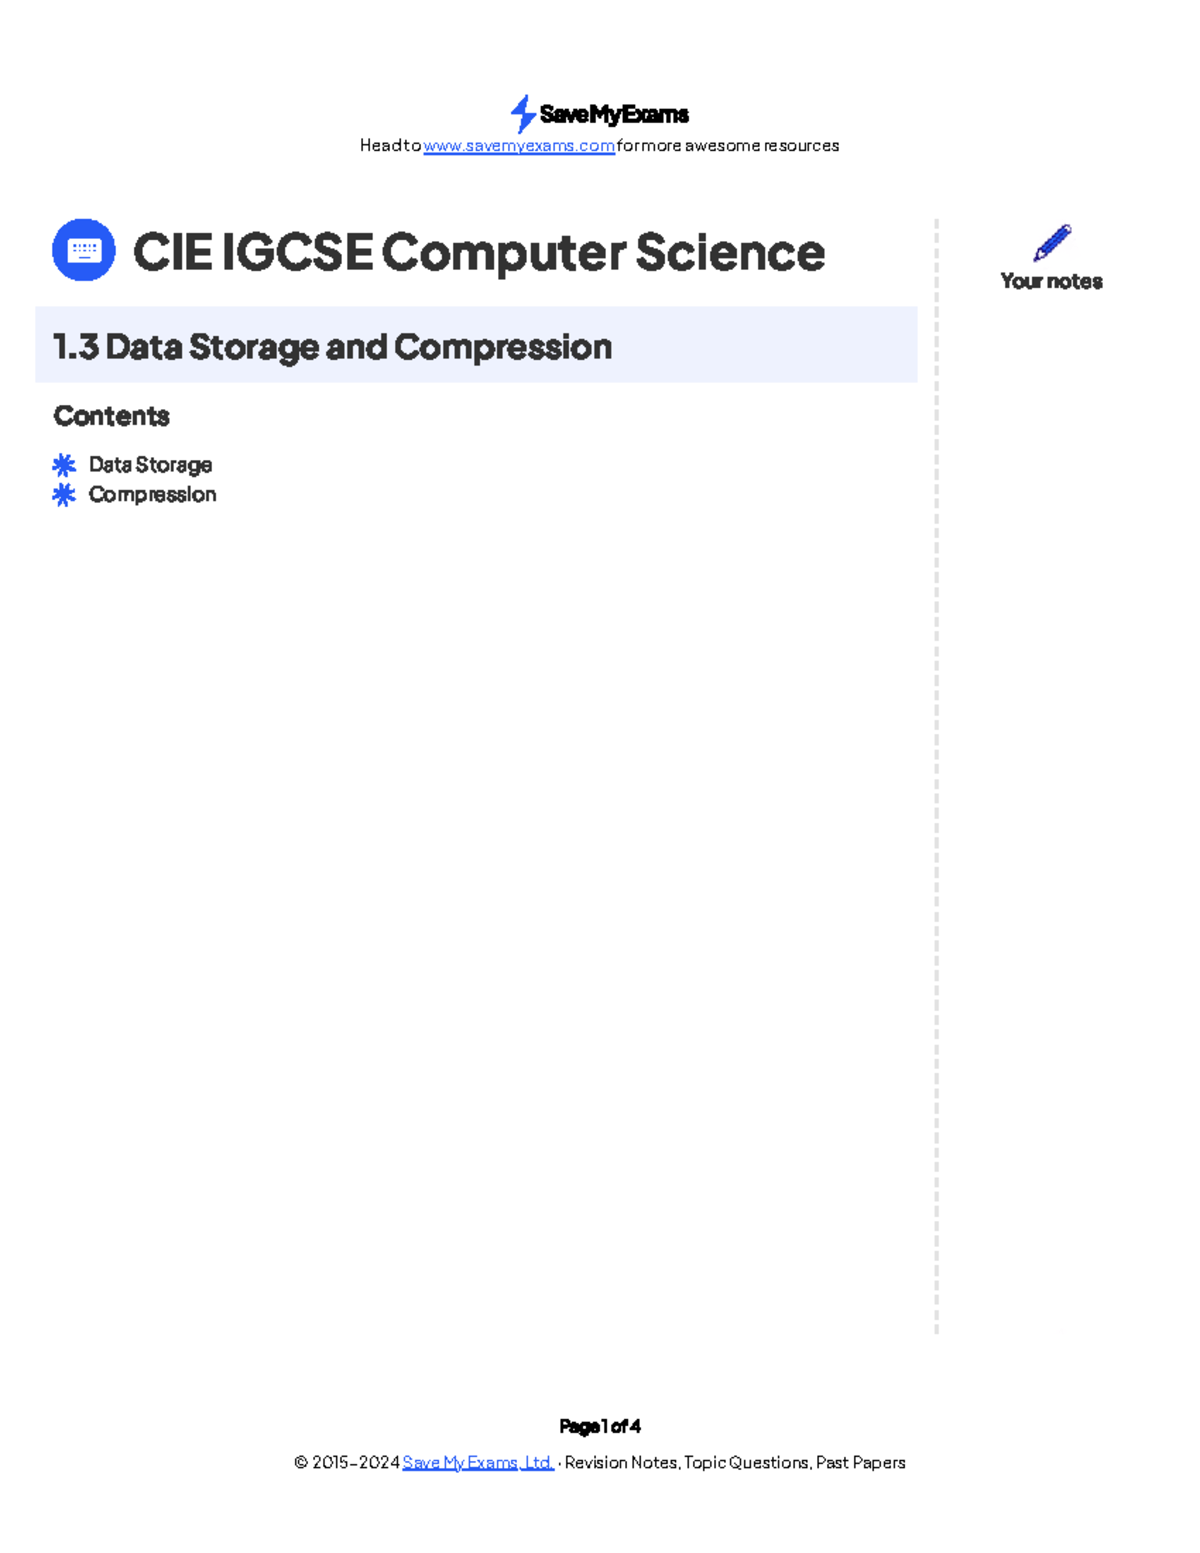Click the Your notes label
Image resolution: width=1200 pixels, height=1553 pixels.
[1052, 281]
